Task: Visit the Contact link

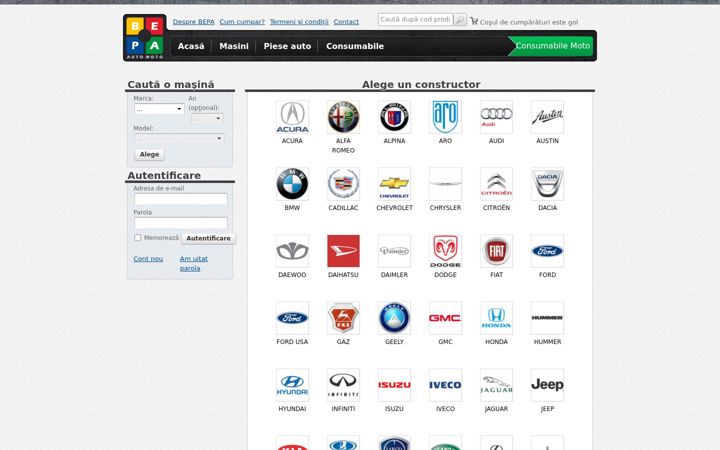Action: 346,22
